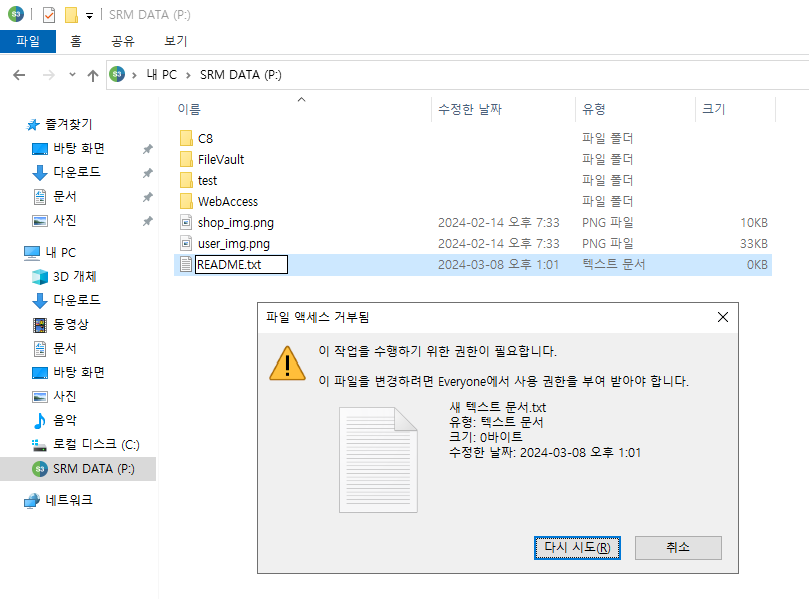
Task: Select the FileVault folder name
Action: 221,159
